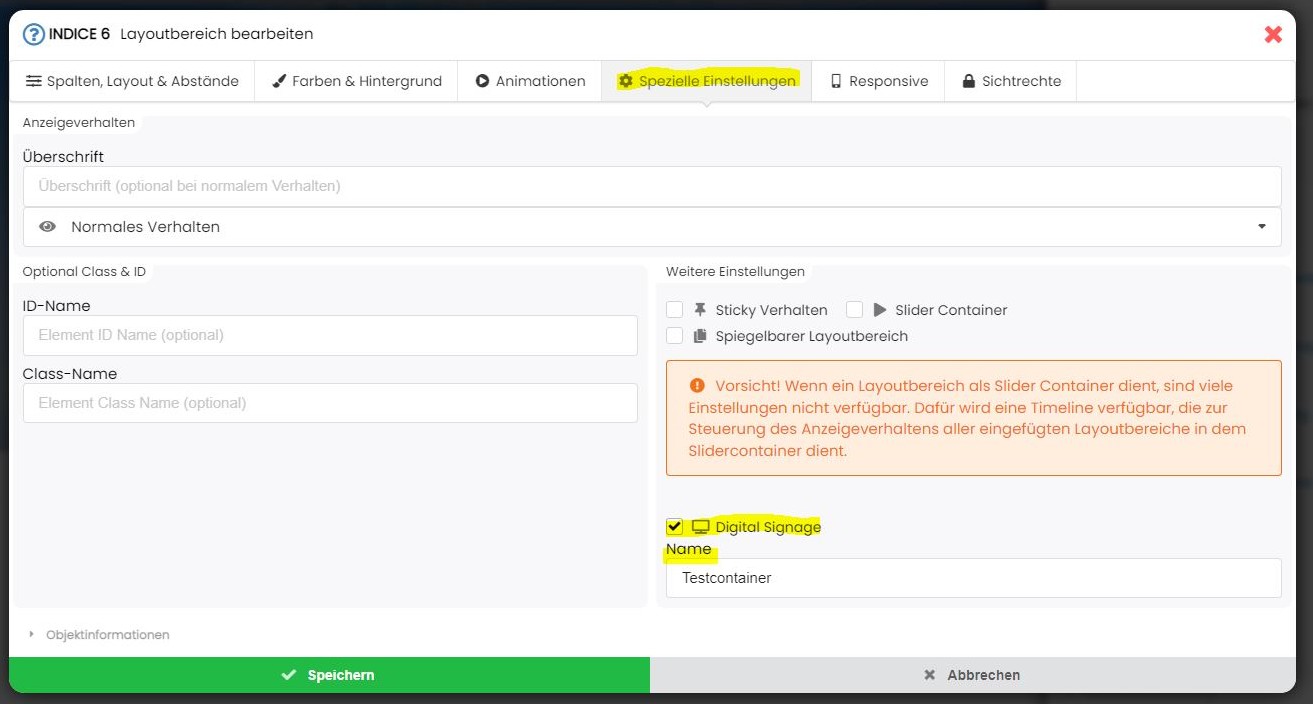
Task: Switch to Farben & Hintergrund tab
Action: point(356,81)
